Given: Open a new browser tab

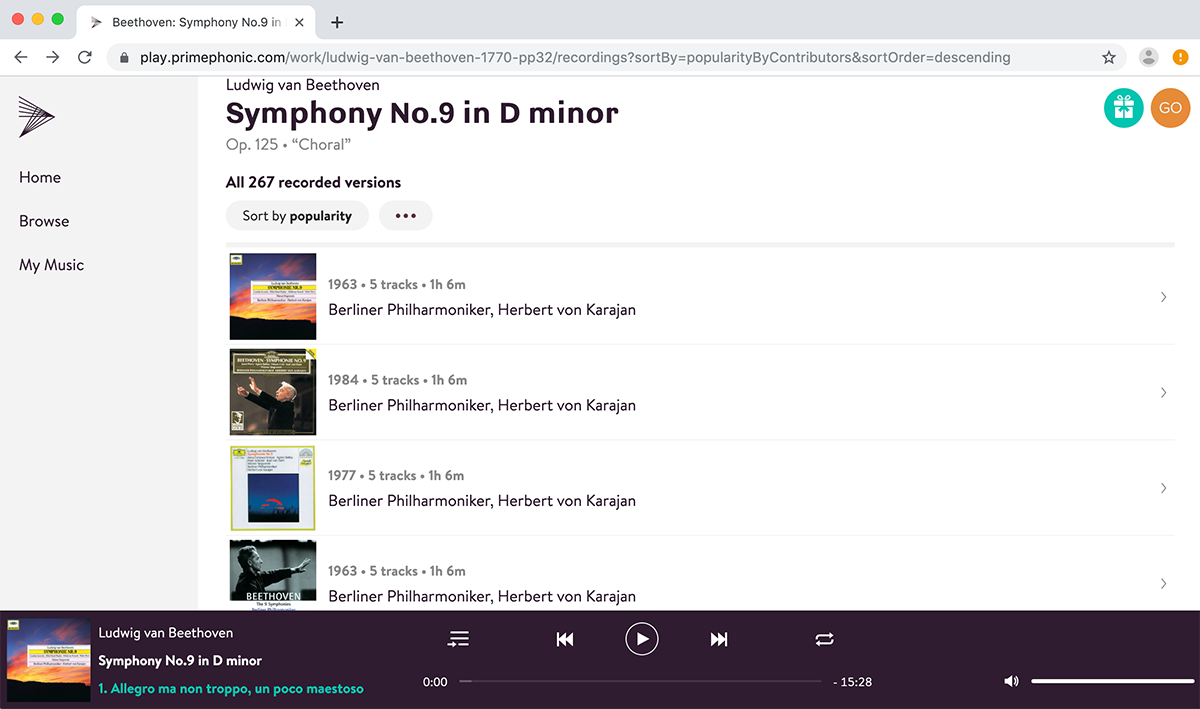Looking at the screenshot, I should tap(337, 22).
